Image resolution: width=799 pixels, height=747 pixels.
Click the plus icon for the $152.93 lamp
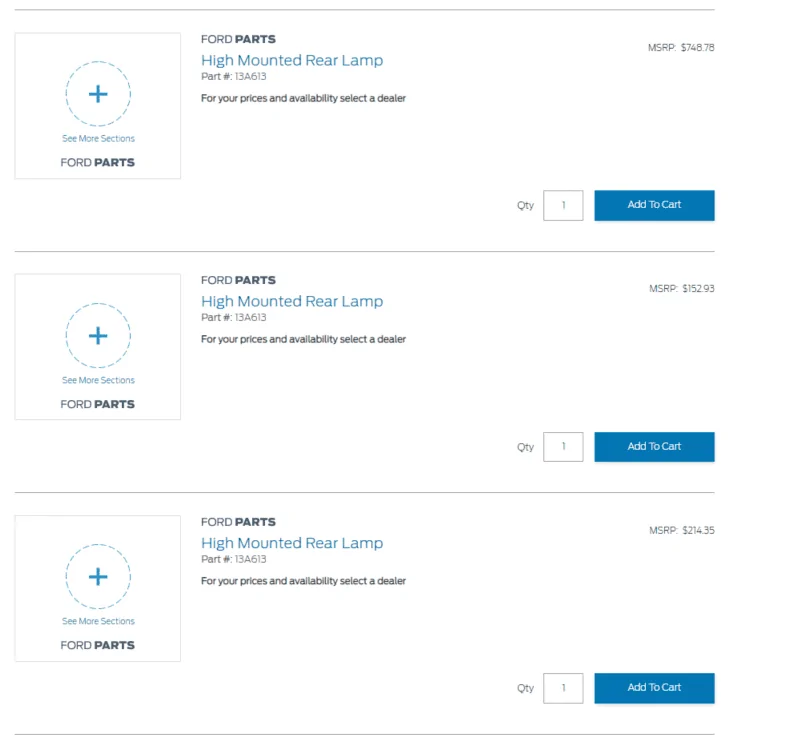tap(98, 336)
